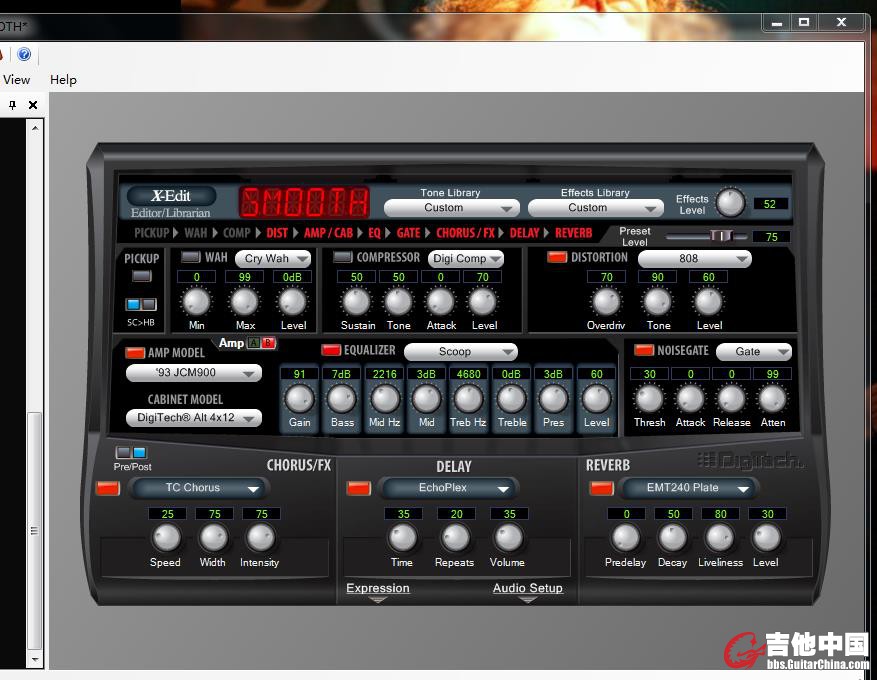Click the Distortion Tone knob
The image size is (877, 680).
(x=658, y=302)
